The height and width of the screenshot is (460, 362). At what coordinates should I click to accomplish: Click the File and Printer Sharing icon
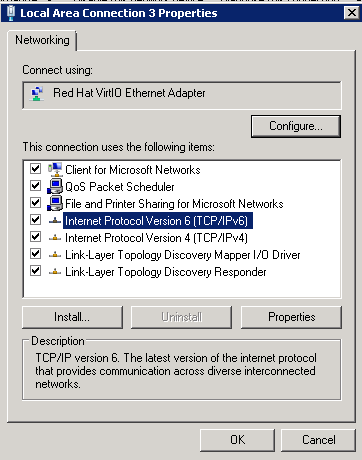point(55,203)
